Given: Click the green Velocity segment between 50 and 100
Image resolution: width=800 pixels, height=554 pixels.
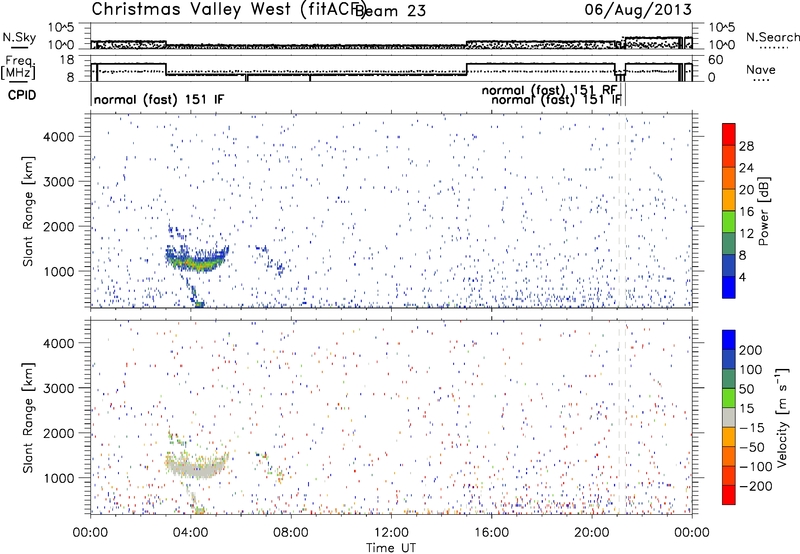Looking at the screenshot, I should pos(729,379).
